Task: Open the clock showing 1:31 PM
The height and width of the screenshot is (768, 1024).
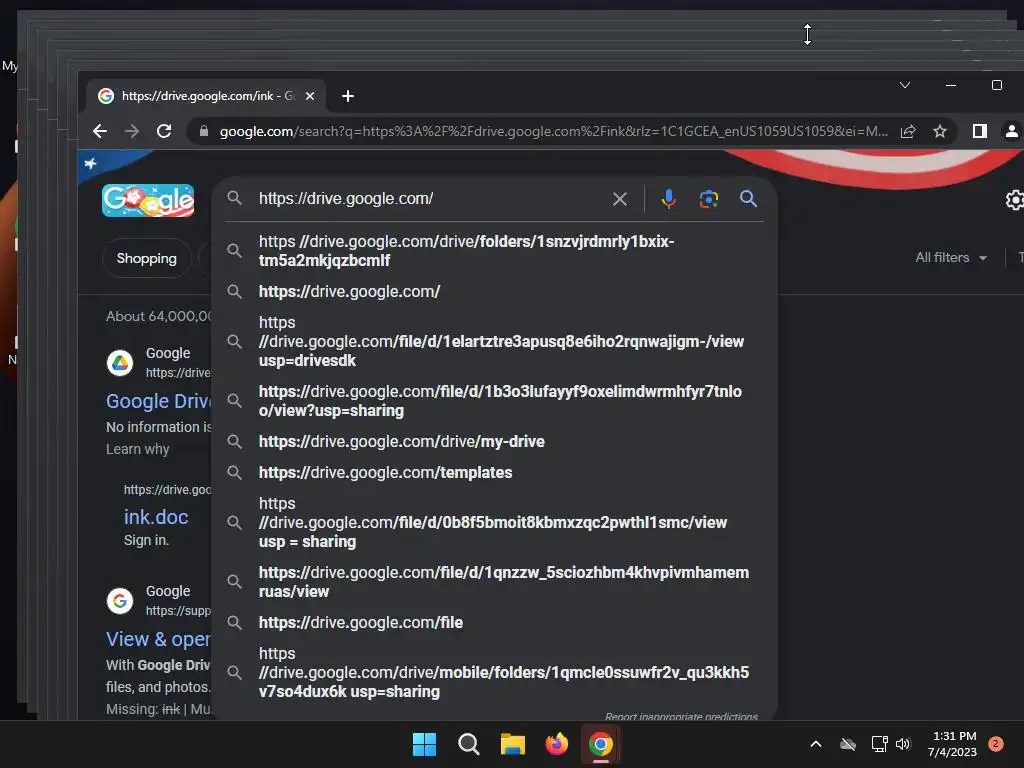Action: tap(953, 744)
